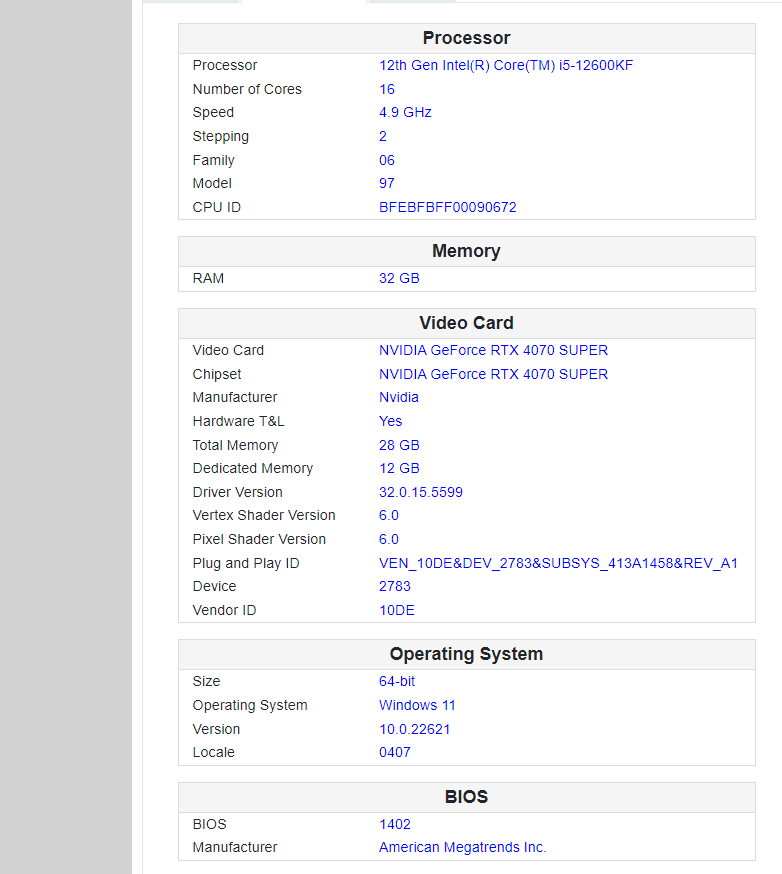Select the Total Memory value 28 GB
Screen dimensions: 782x874
click(x=399, y=445)
